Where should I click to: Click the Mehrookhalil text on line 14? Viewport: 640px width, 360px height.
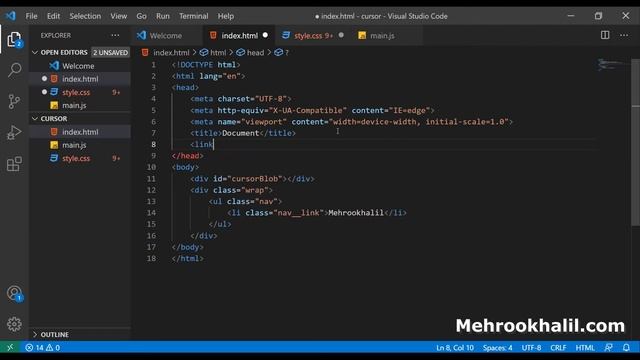356,213
